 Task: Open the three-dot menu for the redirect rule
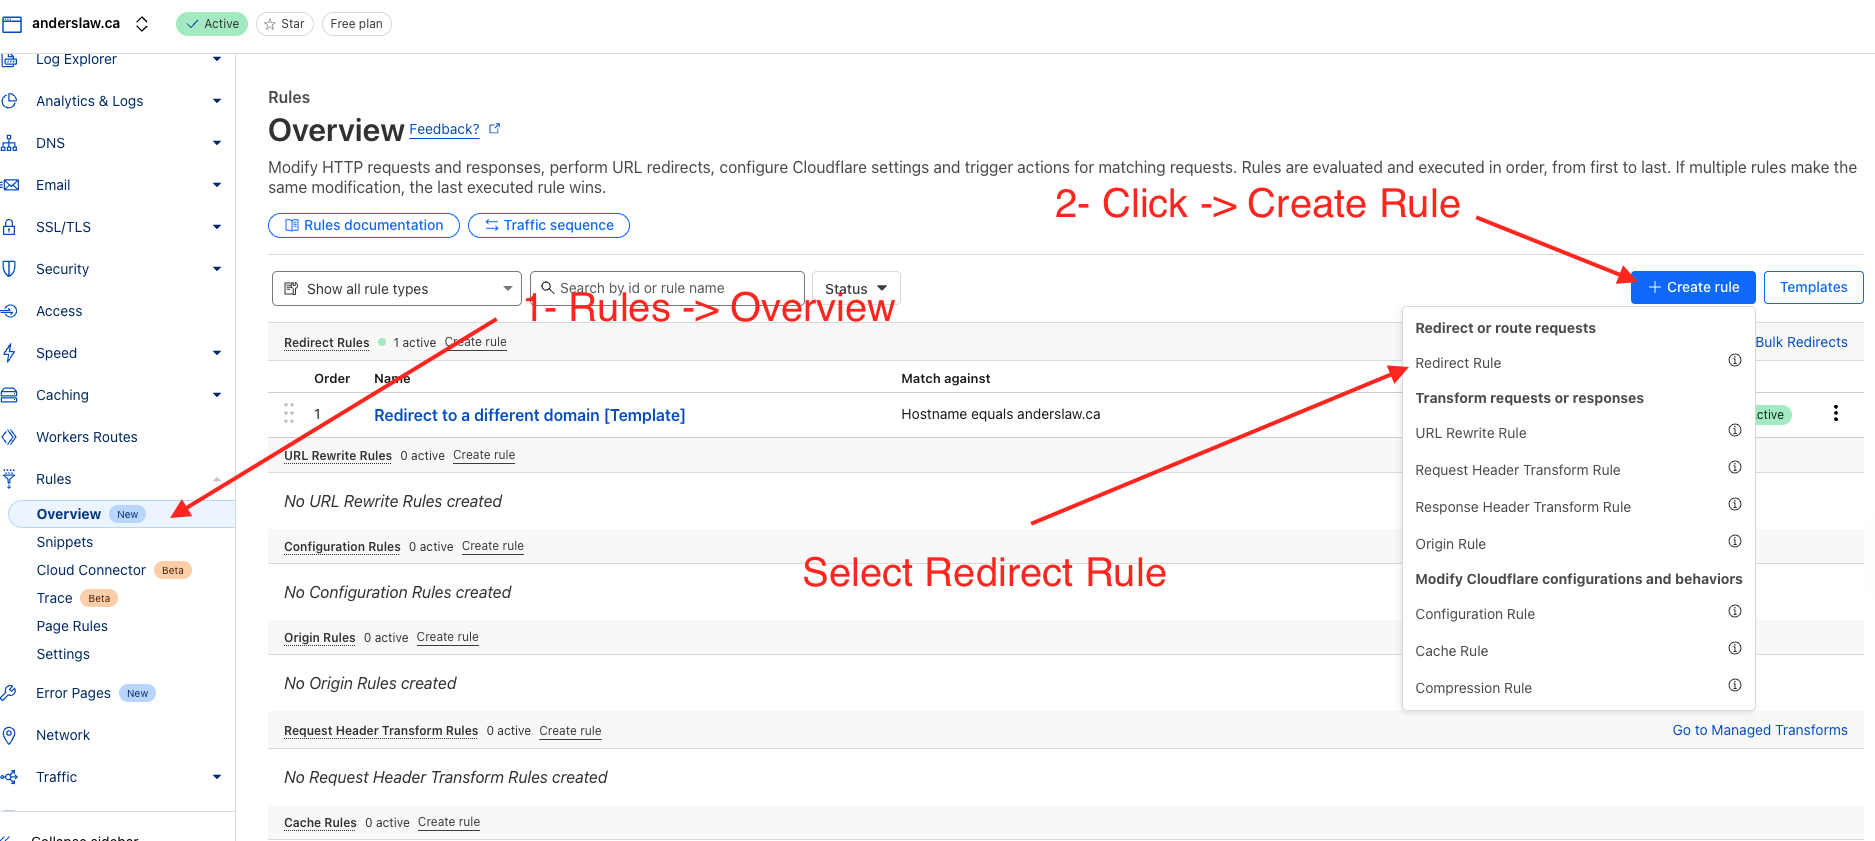click(1835, 414)
